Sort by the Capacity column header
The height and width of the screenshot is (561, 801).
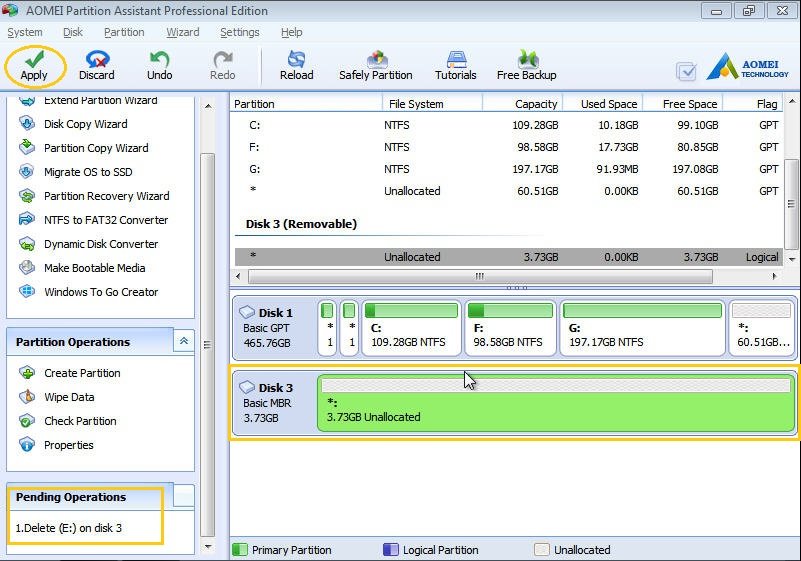click(x=536, y=104)
